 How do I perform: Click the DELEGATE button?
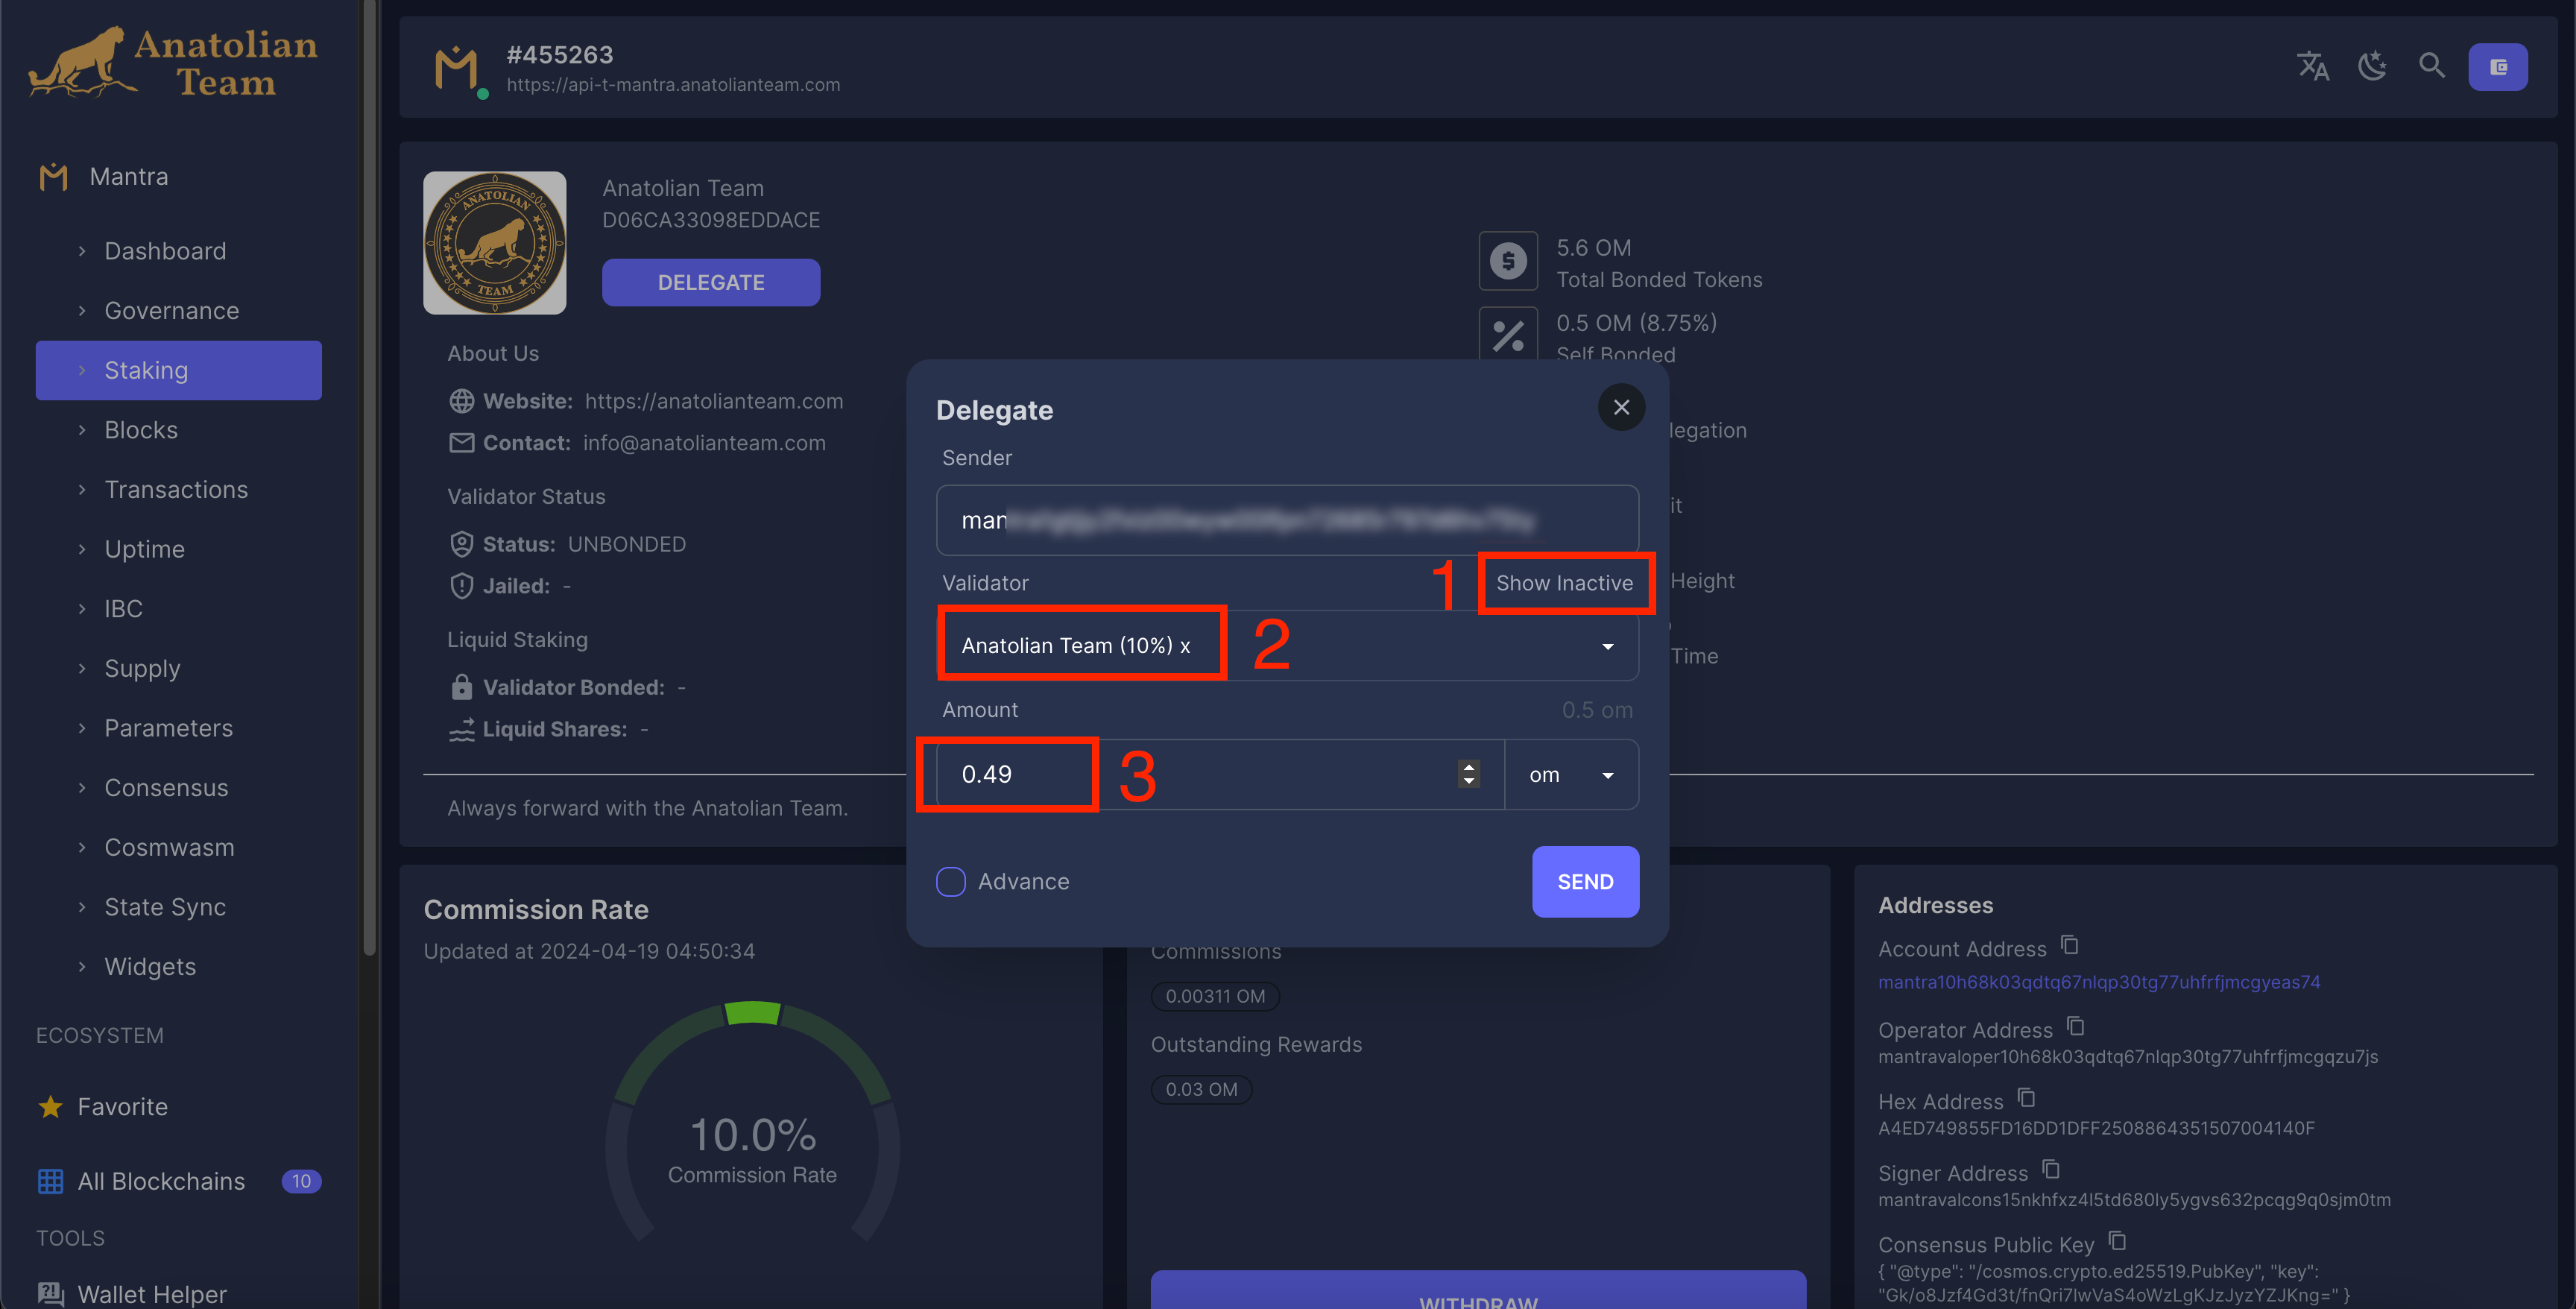click(711, 283)
